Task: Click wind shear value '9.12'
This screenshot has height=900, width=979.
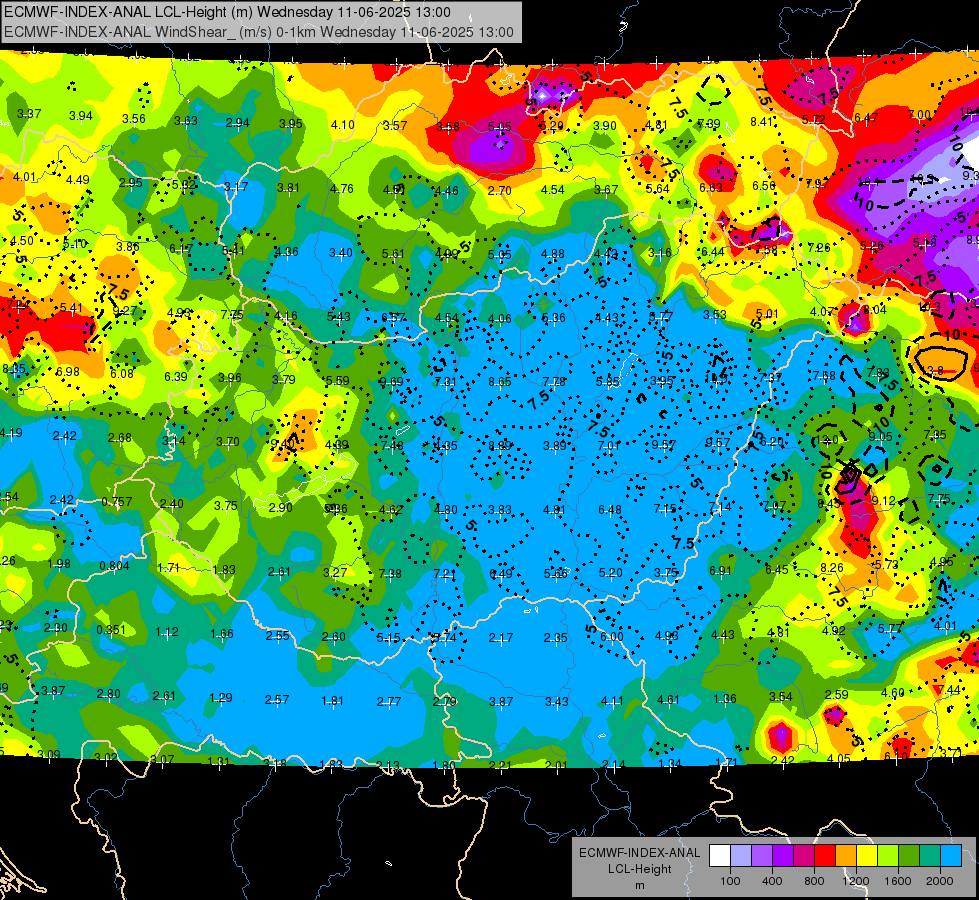Action: pyautogui.click(x=884, y=500)
